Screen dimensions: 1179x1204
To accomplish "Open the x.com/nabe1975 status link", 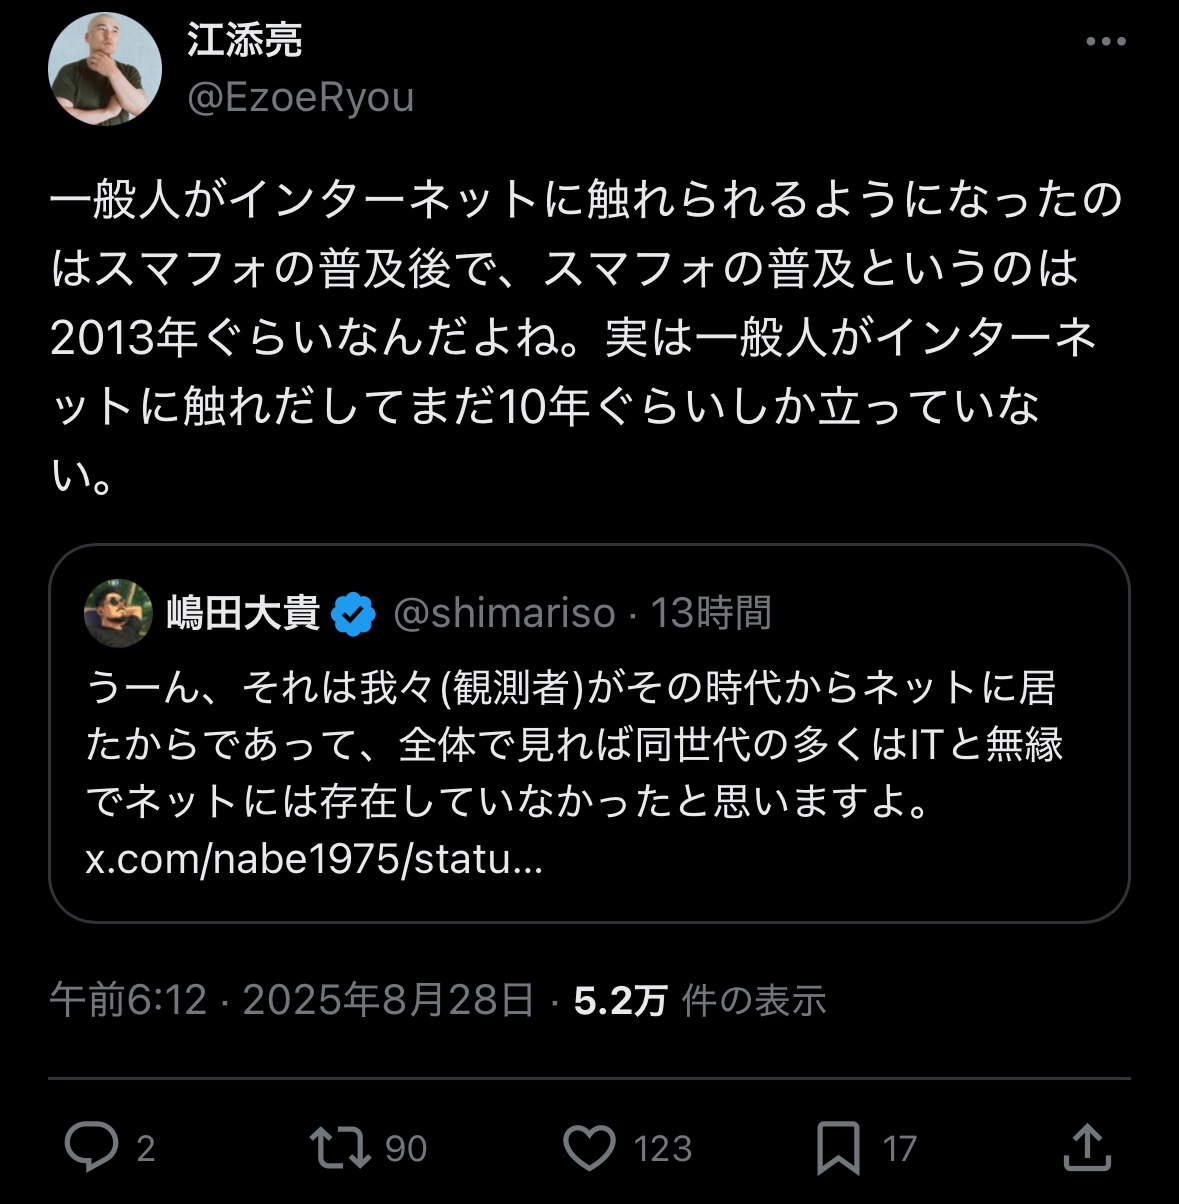I will [x=314, y=859].
